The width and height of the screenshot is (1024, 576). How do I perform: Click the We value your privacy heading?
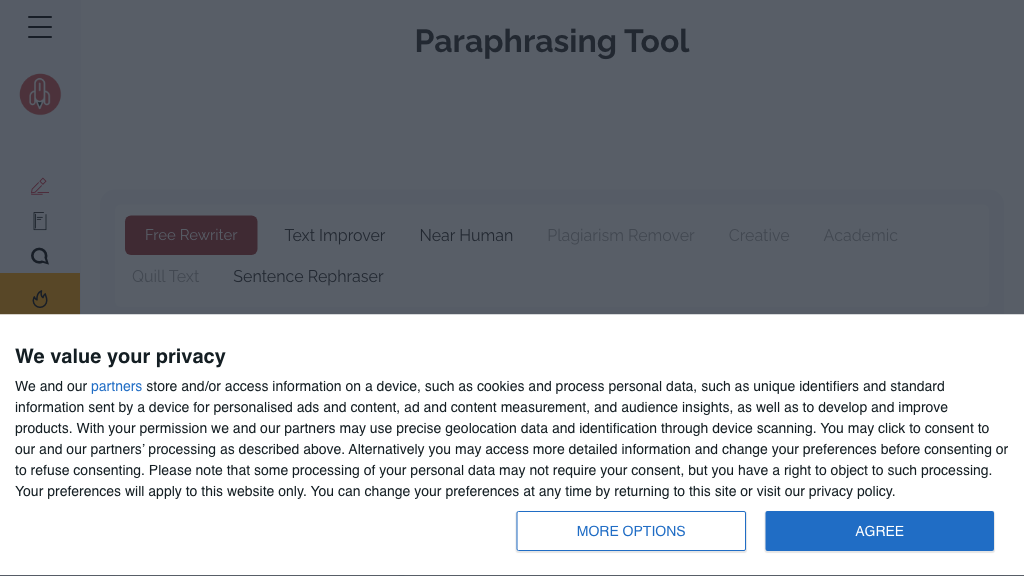(x=120, y=356)
